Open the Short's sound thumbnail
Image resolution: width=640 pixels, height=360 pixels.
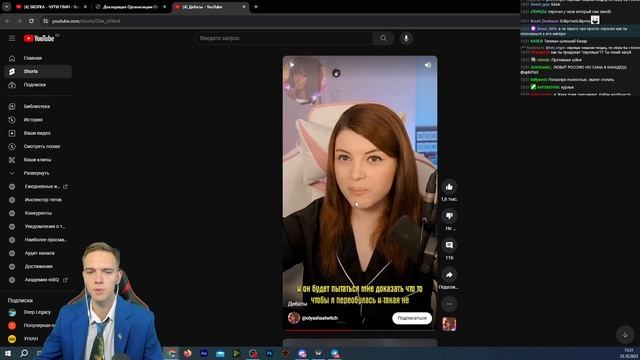[449, 324]
